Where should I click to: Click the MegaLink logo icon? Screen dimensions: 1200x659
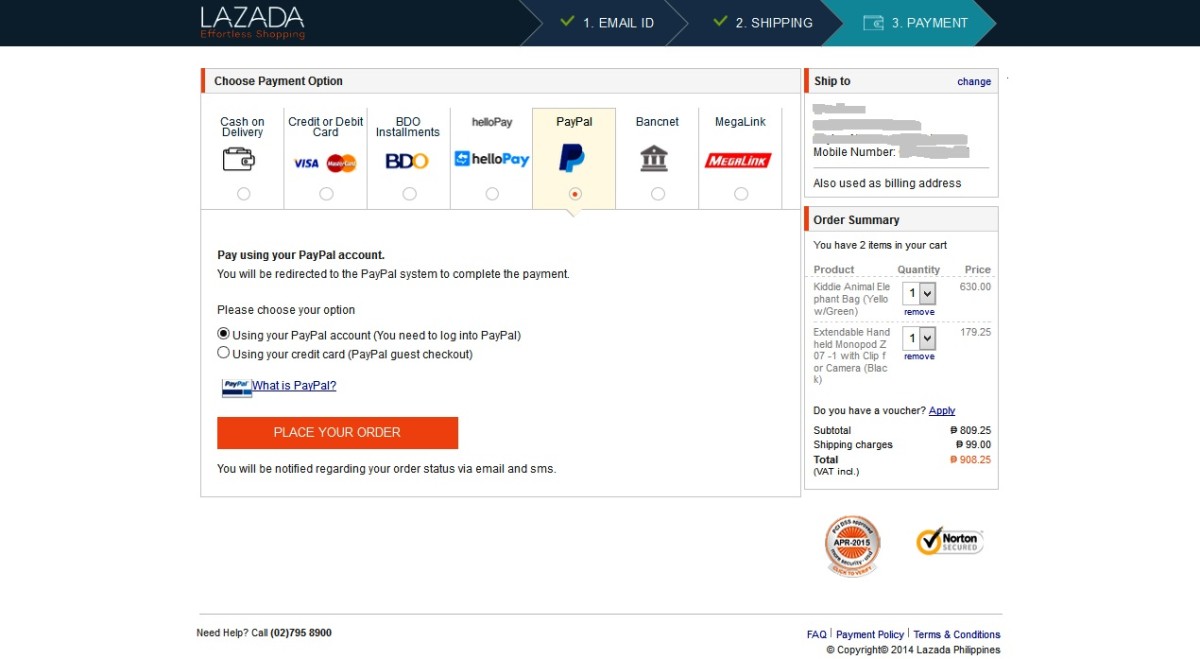[738, 160]
